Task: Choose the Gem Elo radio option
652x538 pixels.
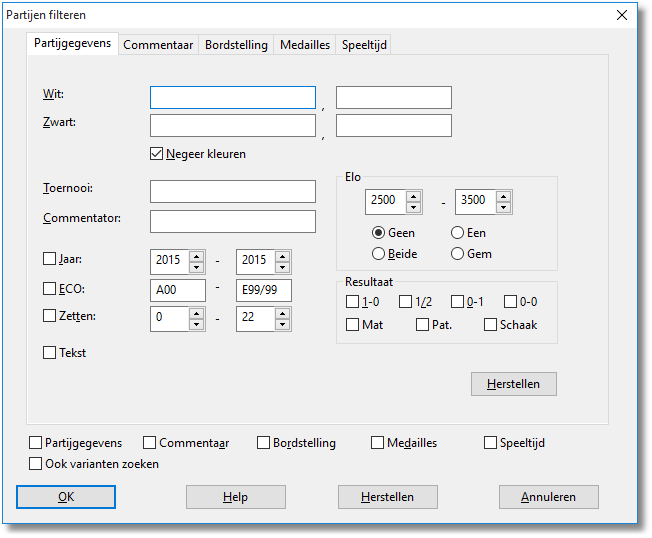Action: [458, 254]
